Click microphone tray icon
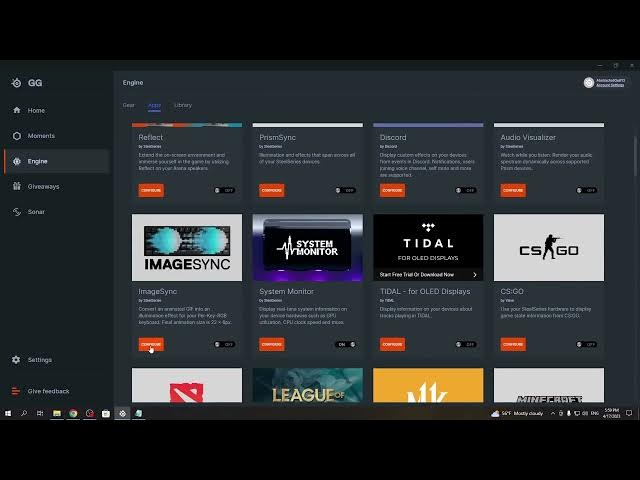 click(x=569, y=413)
